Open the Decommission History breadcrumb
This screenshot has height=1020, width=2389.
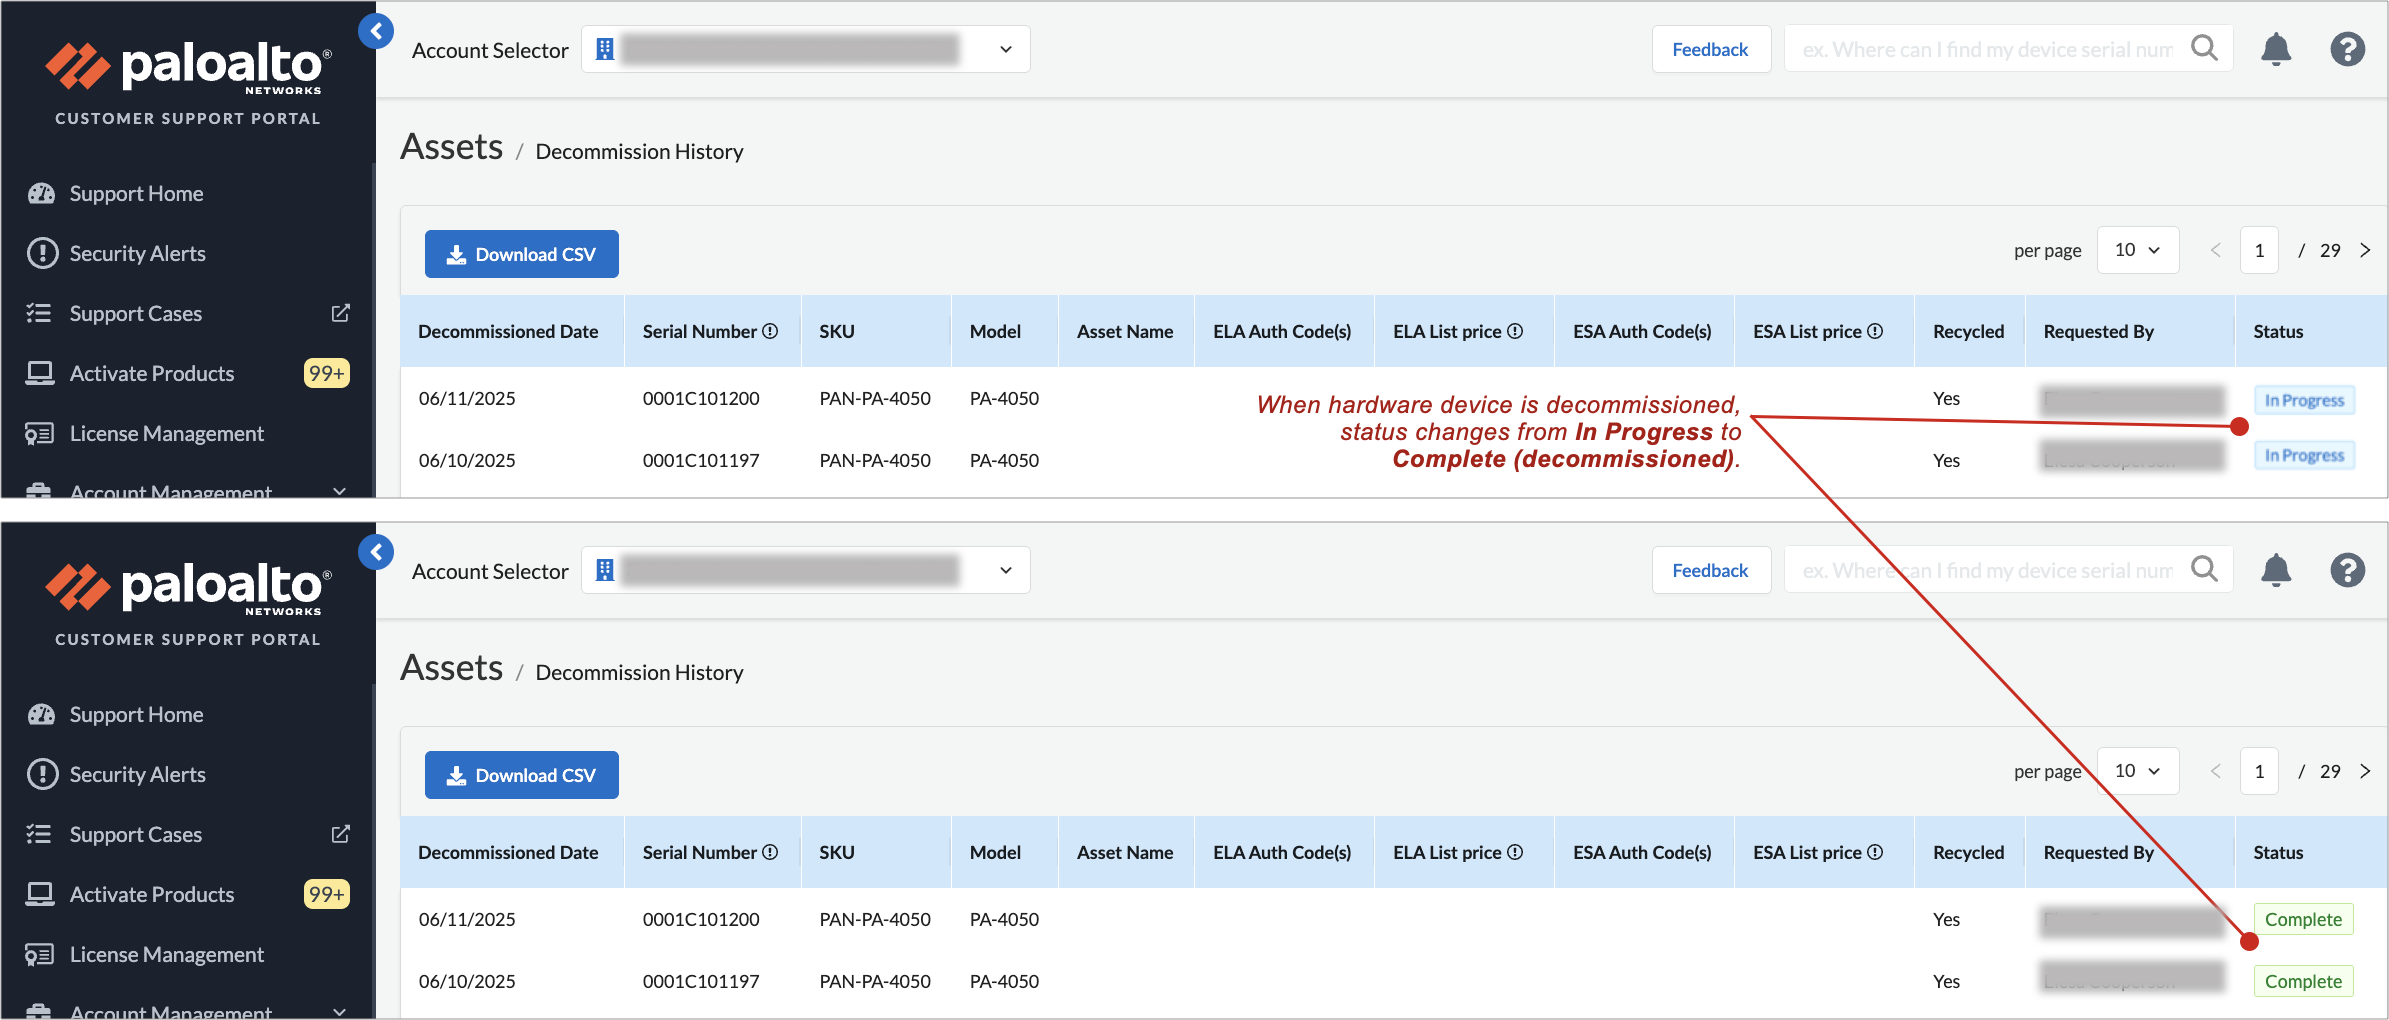tap(640, 151)
